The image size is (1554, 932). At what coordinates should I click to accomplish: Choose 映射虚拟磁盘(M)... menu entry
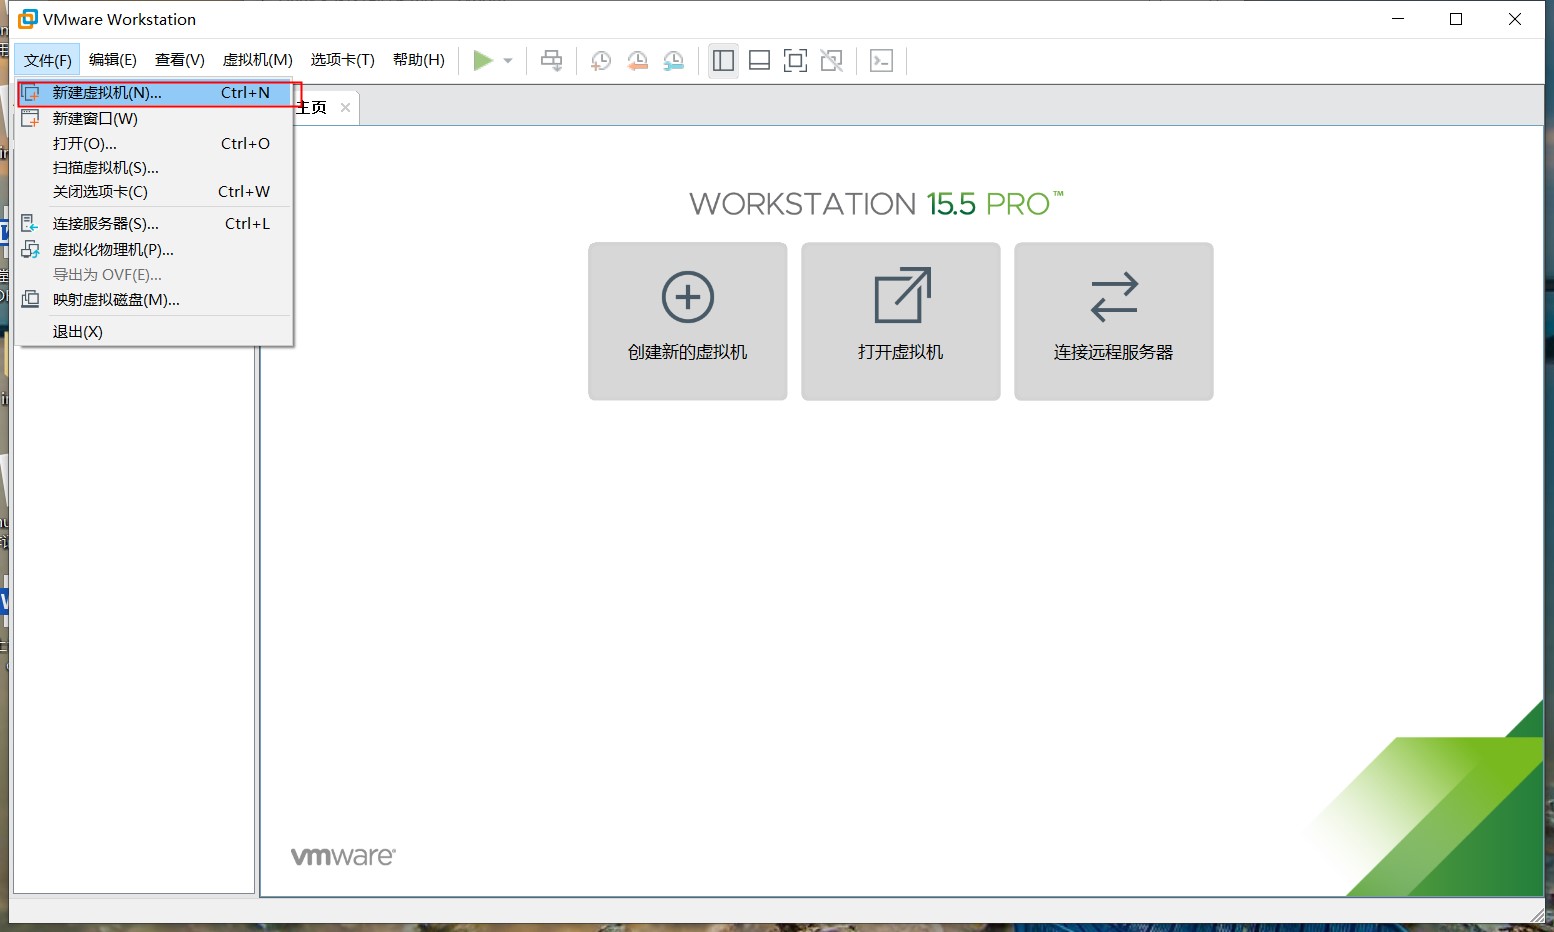(x=155, y=299)
